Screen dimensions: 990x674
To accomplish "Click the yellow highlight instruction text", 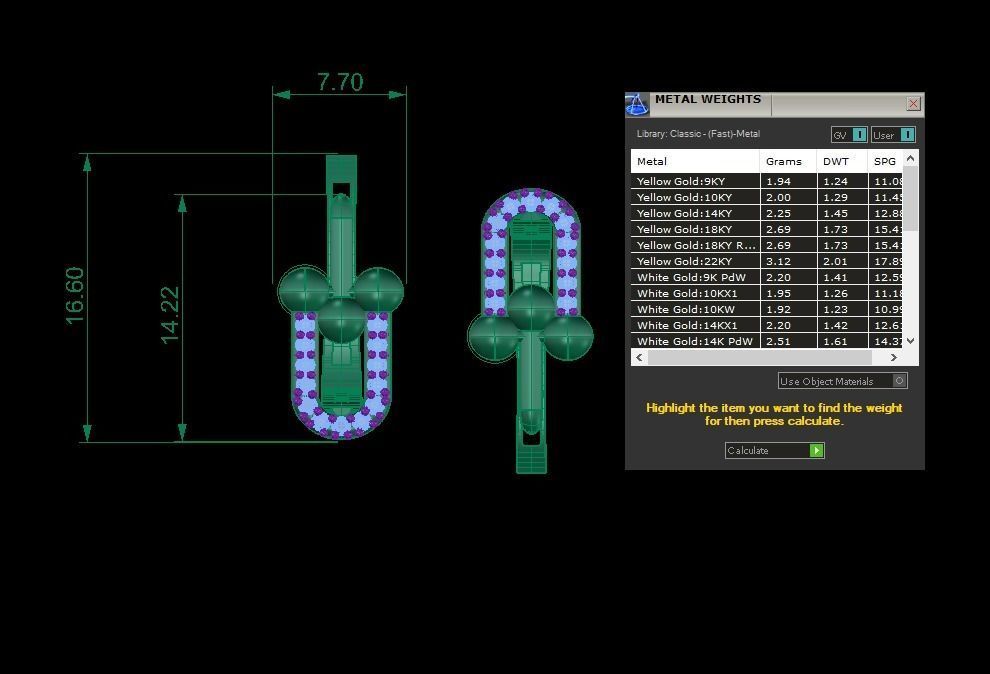I will click(774, 415).
